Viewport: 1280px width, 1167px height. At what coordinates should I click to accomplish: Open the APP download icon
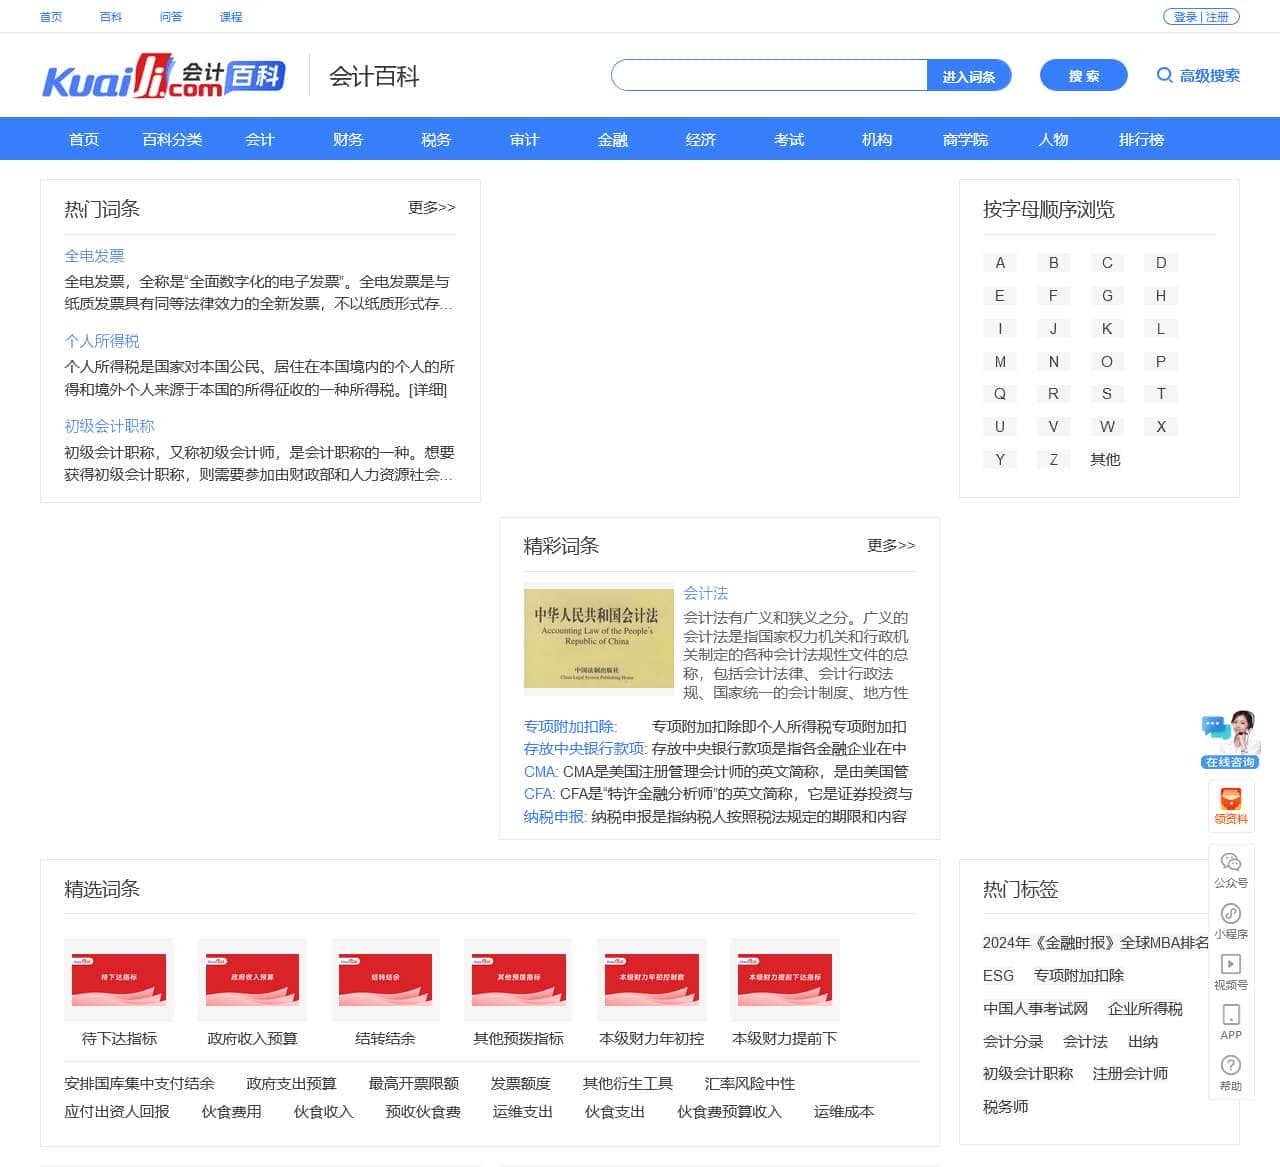tap(1231, 1015)
